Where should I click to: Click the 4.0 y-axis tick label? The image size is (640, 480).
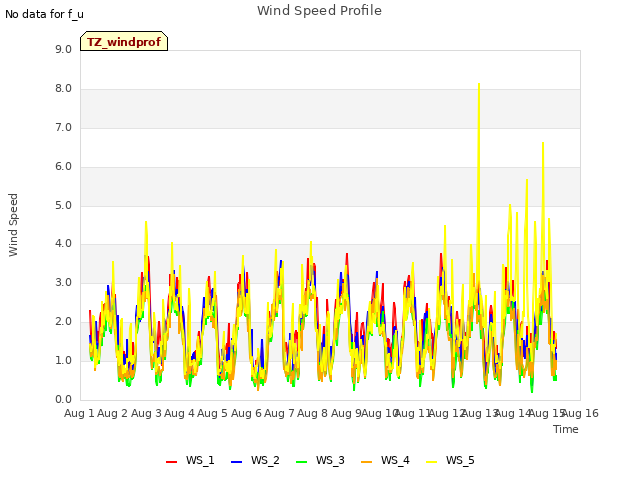[63, 244]
